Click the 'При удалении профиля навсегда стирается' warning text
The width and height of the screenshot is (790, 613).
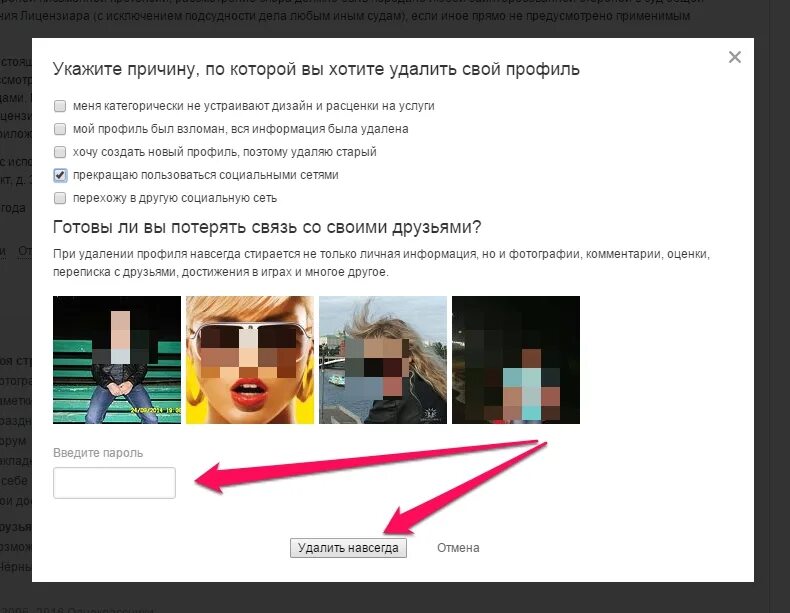pos(381,263)
